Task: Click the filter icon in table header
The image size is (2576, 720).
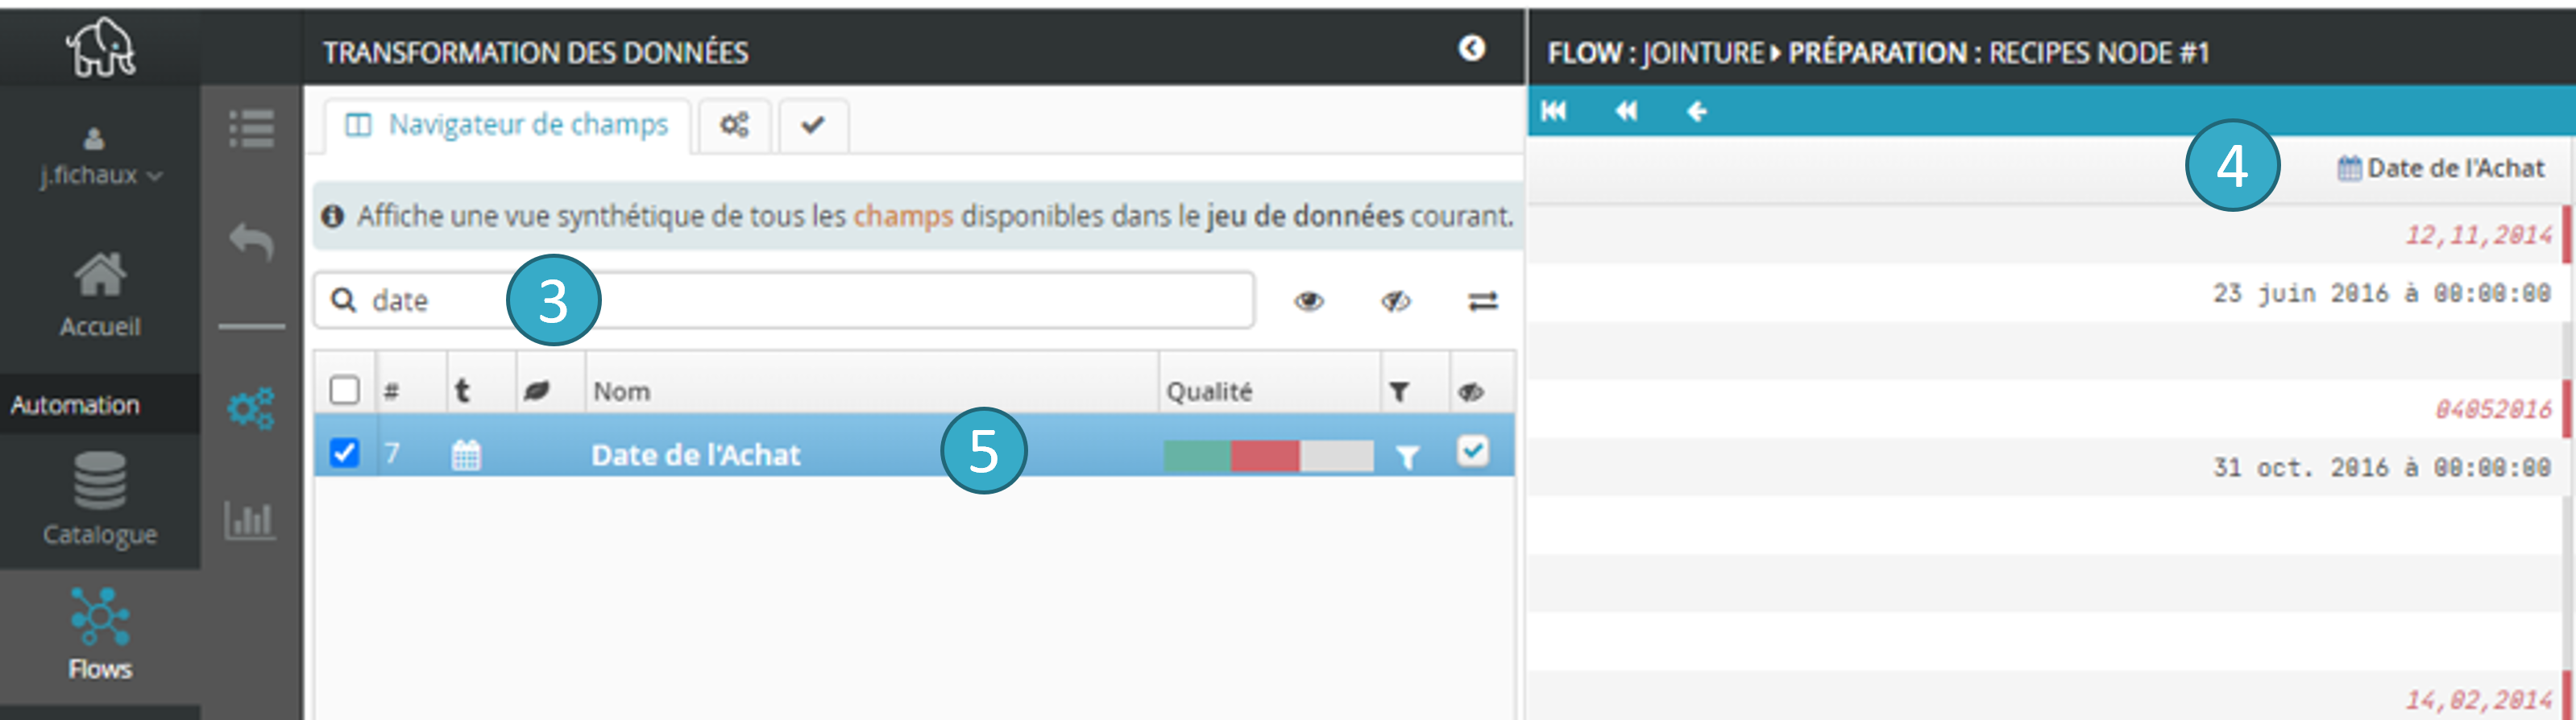Action: pos(1399,392)
